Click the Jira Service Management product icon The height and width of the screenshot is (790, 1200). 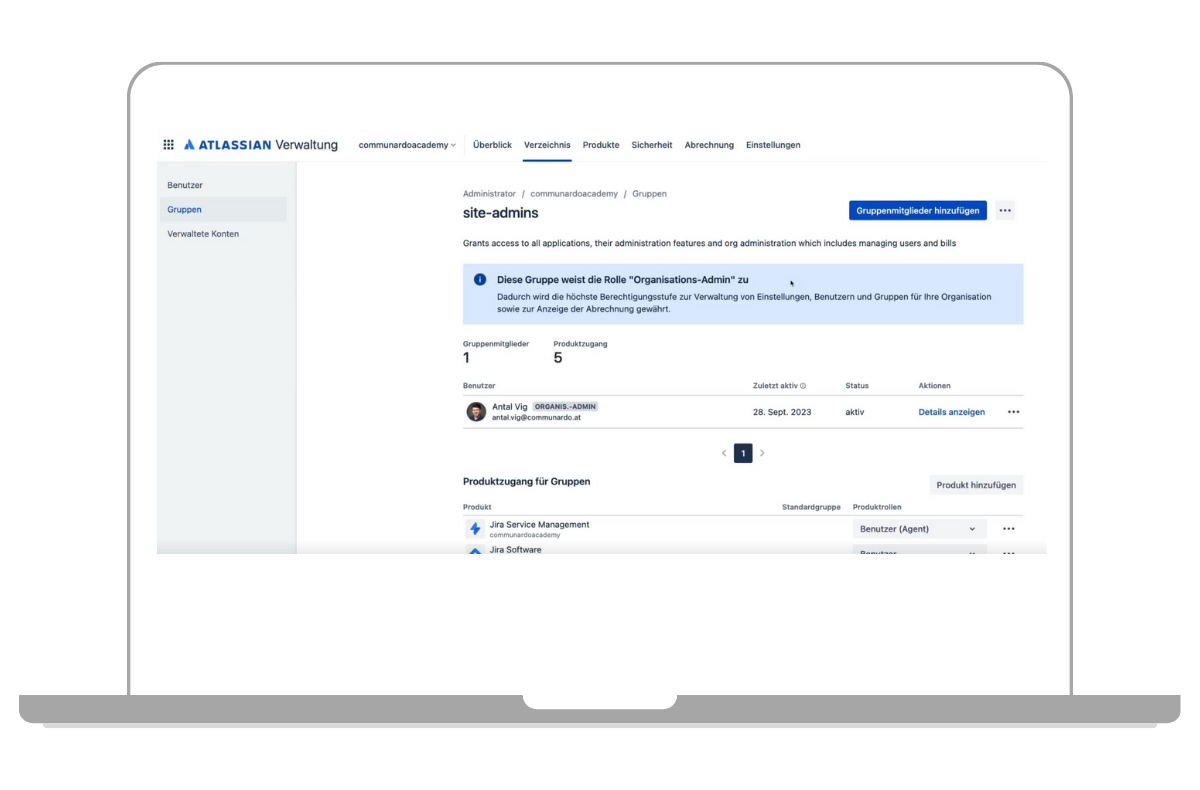475,529
